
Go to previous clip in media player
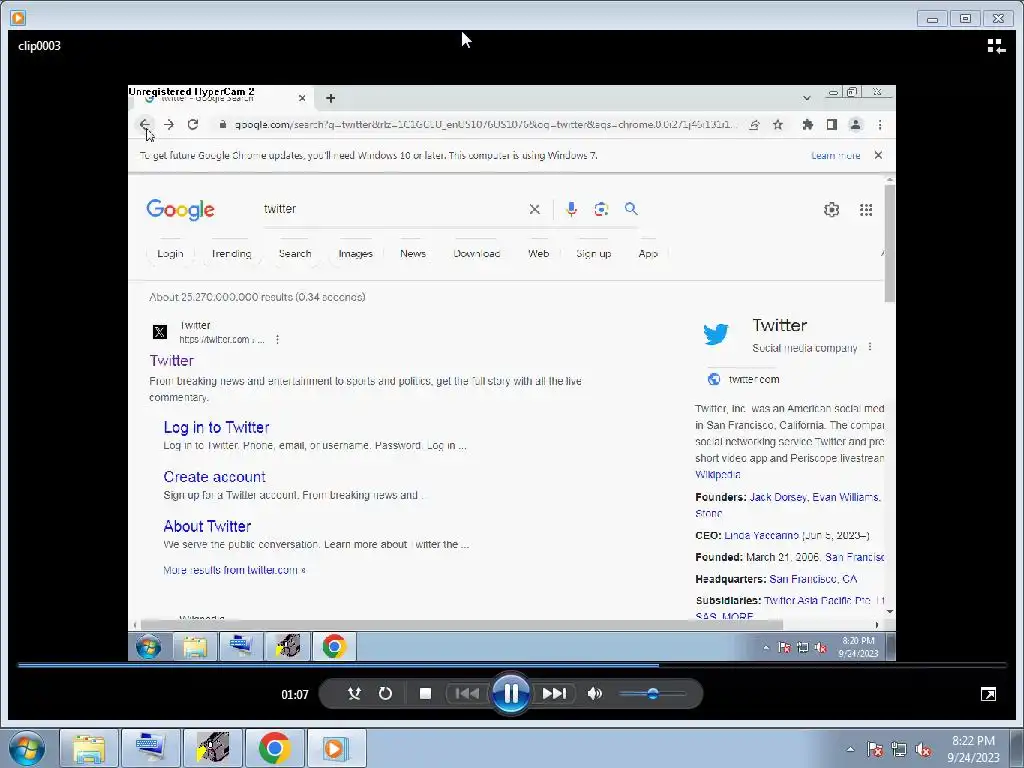pyautogui.click(x=467, y=694)
